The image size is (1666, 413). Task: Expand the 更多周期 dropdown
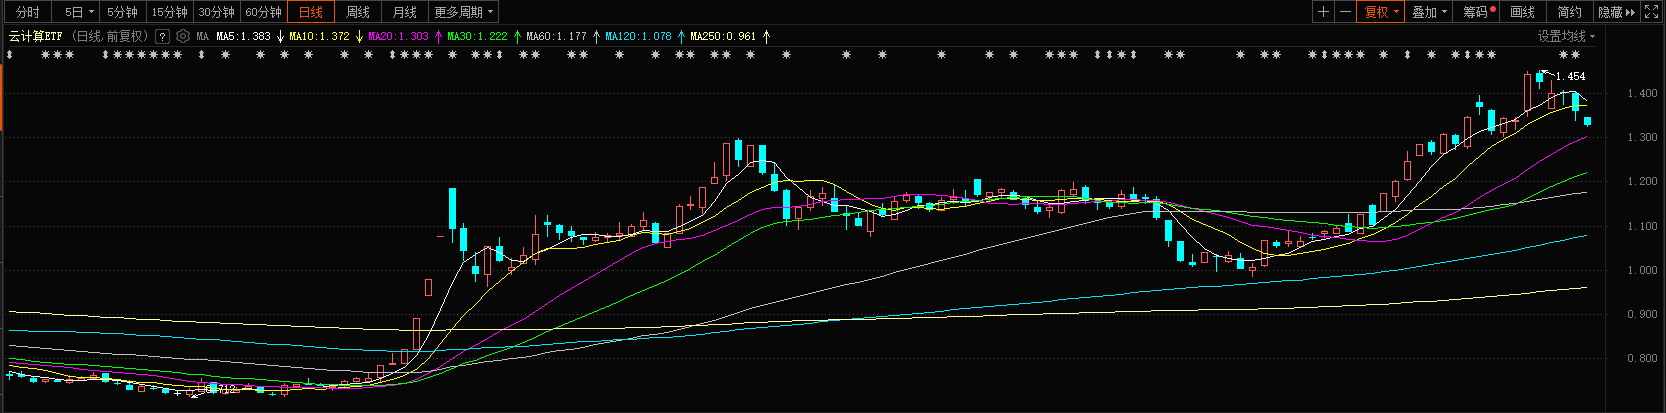click(464, 12)
